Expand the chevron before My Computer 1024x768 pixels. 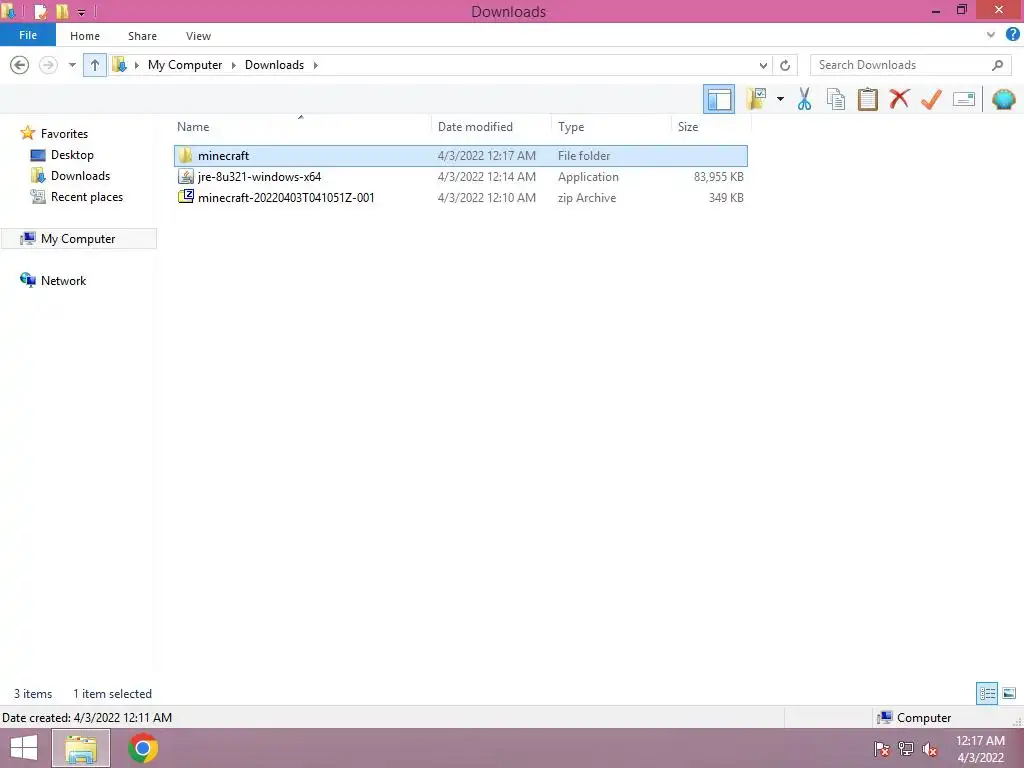tap(136, 65)
